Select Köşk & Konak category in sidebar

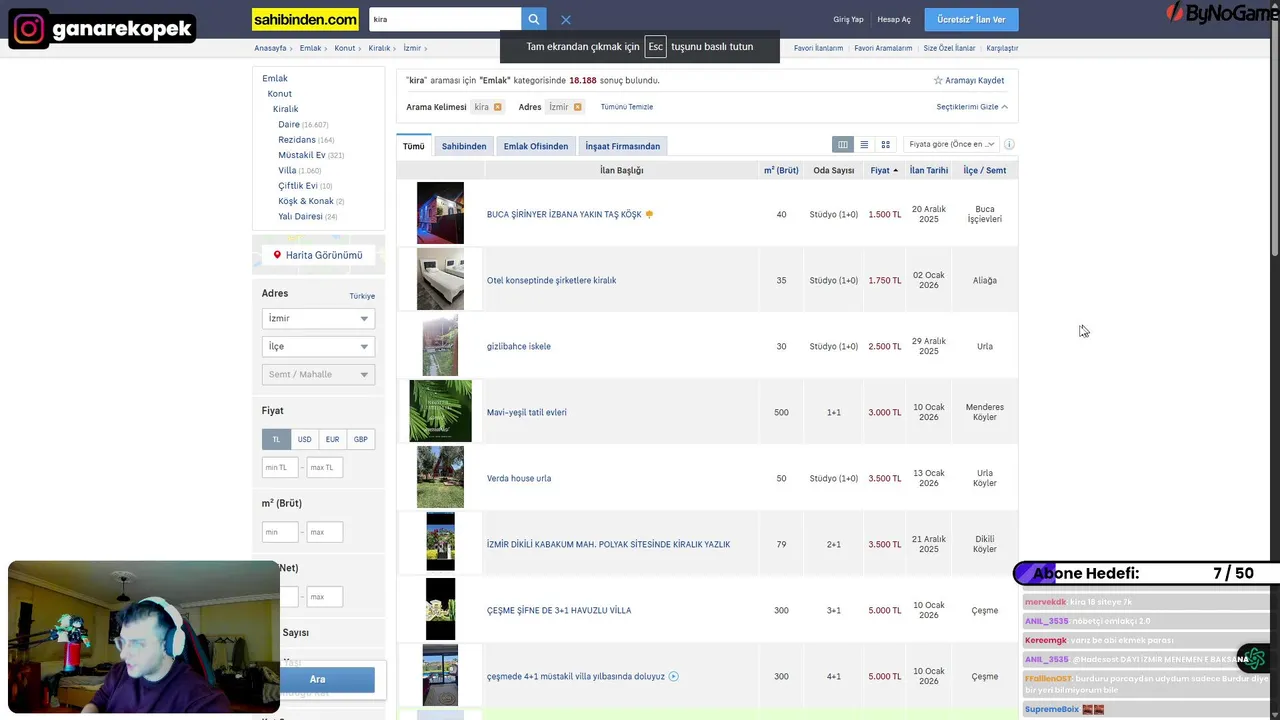click(306, 201)
